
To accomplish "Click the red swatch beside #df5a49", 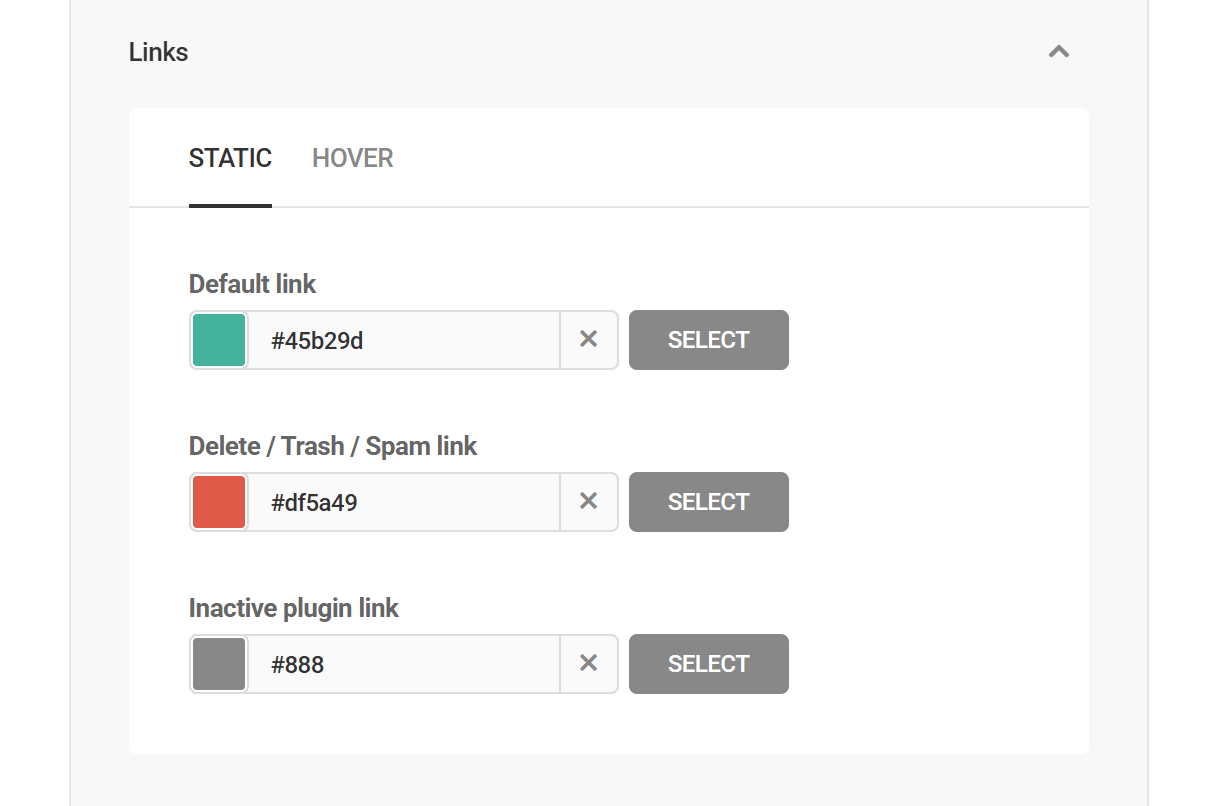I will pos(218,502).
